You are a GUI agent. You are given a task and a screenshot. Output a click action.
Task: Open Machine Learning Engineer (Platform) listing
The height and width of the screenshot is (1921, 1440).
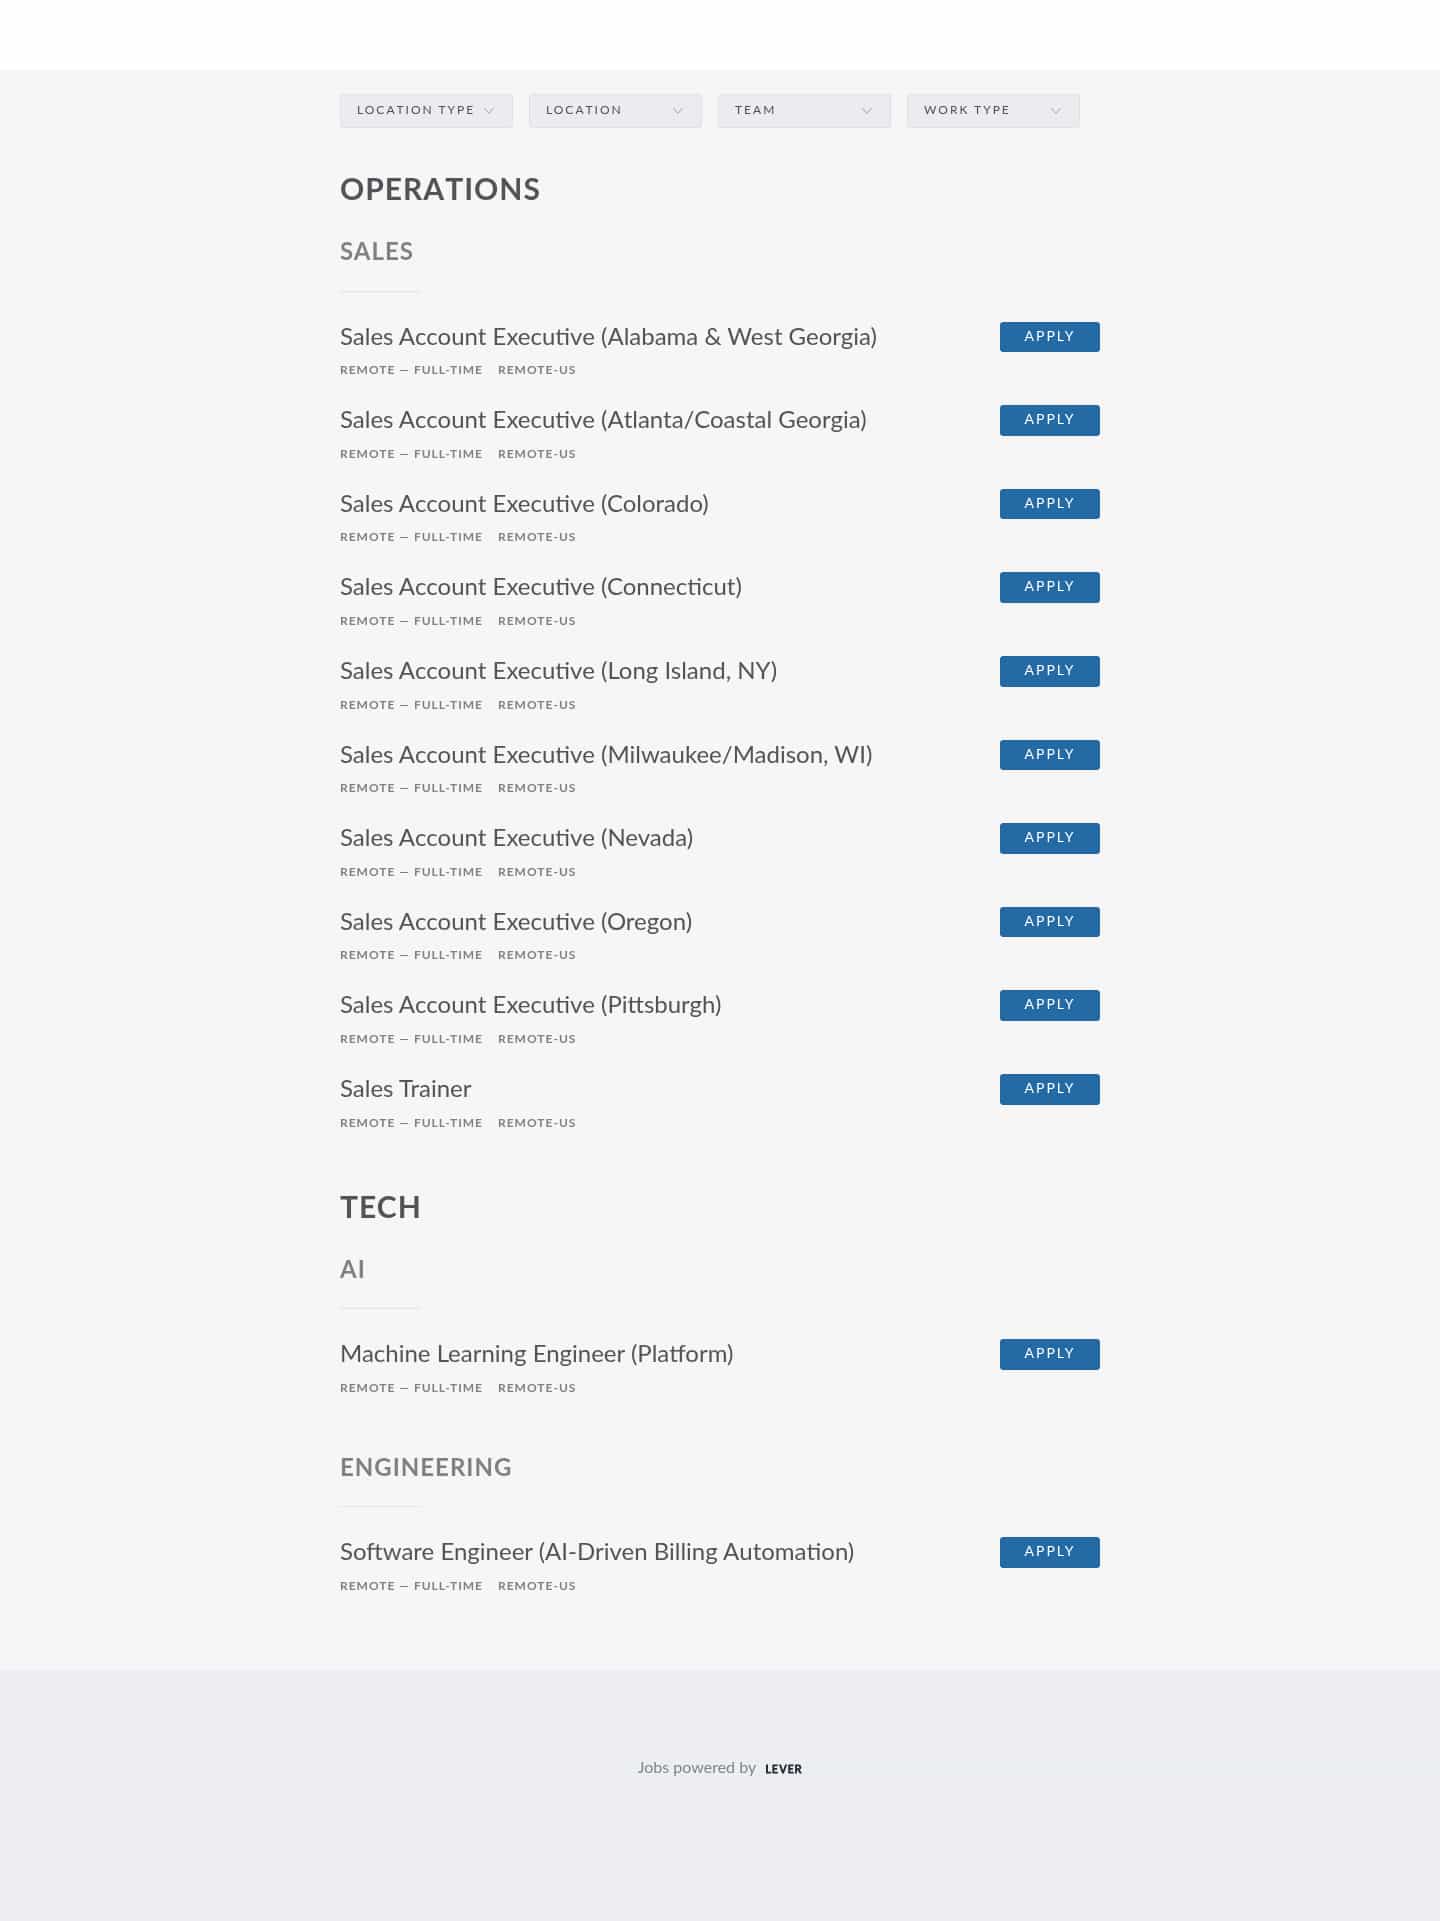(x=536, y=1354)
